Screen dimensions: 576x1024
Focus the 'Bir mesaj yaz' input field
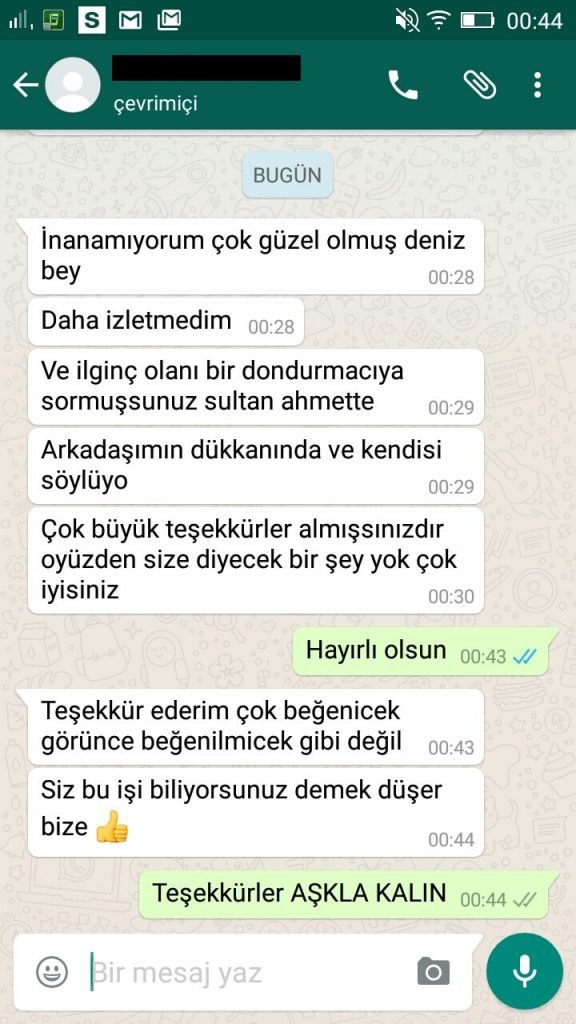tap(248, 972)
